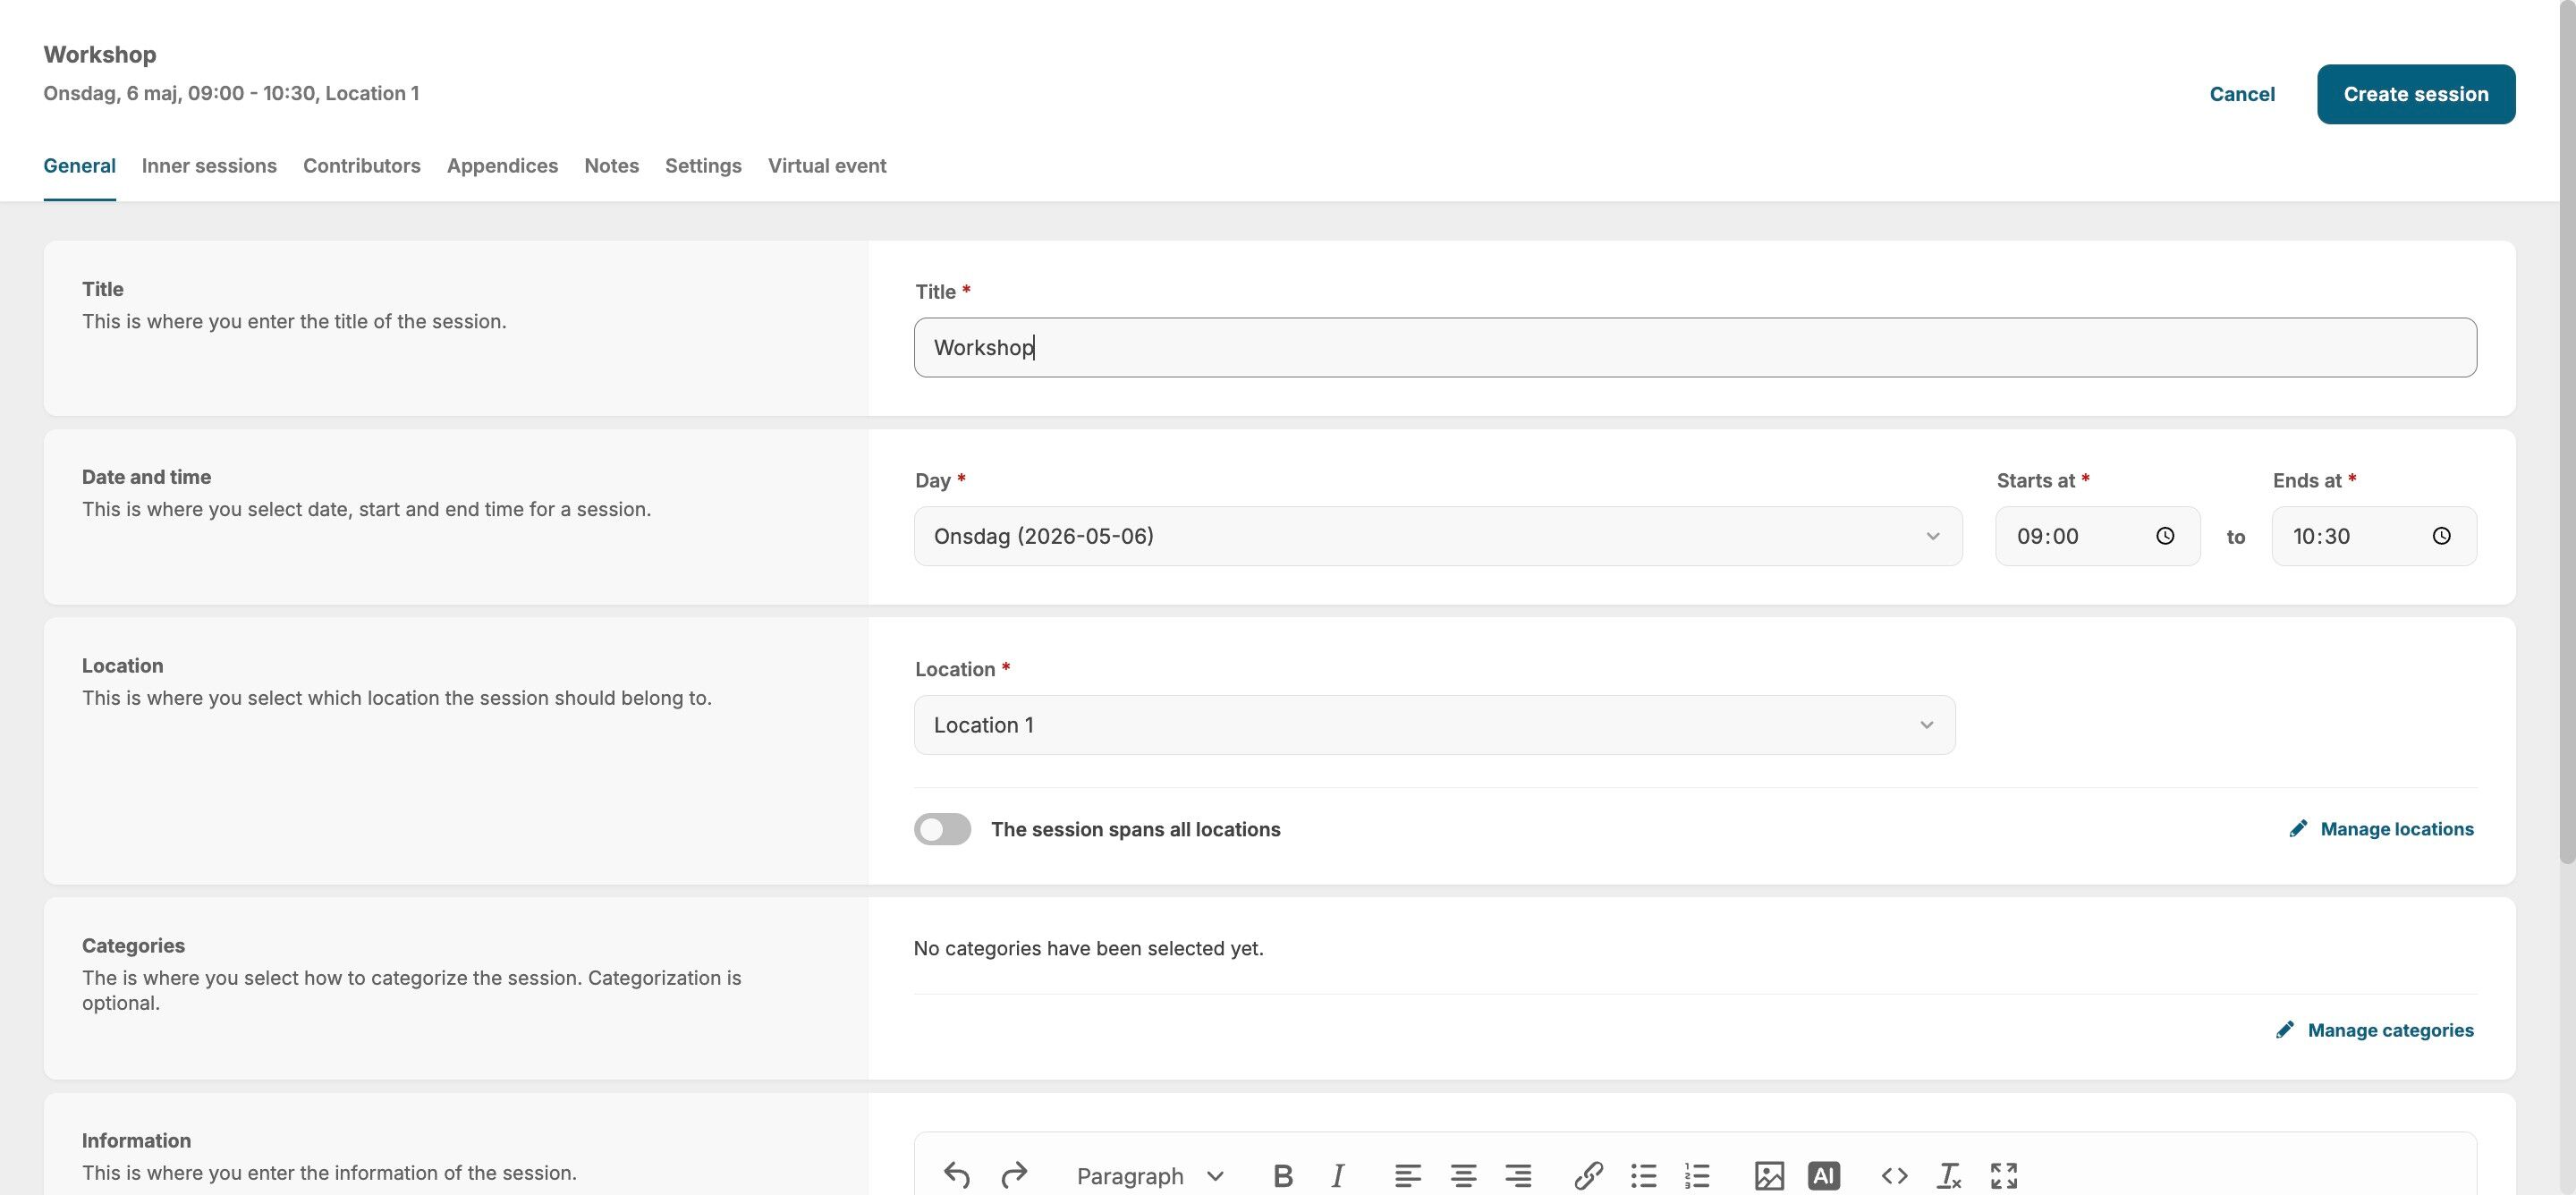Apply center text alignment
Image resolution: width=2576 pixels, height=1195 pixels.
(x=1463, y=1176)
